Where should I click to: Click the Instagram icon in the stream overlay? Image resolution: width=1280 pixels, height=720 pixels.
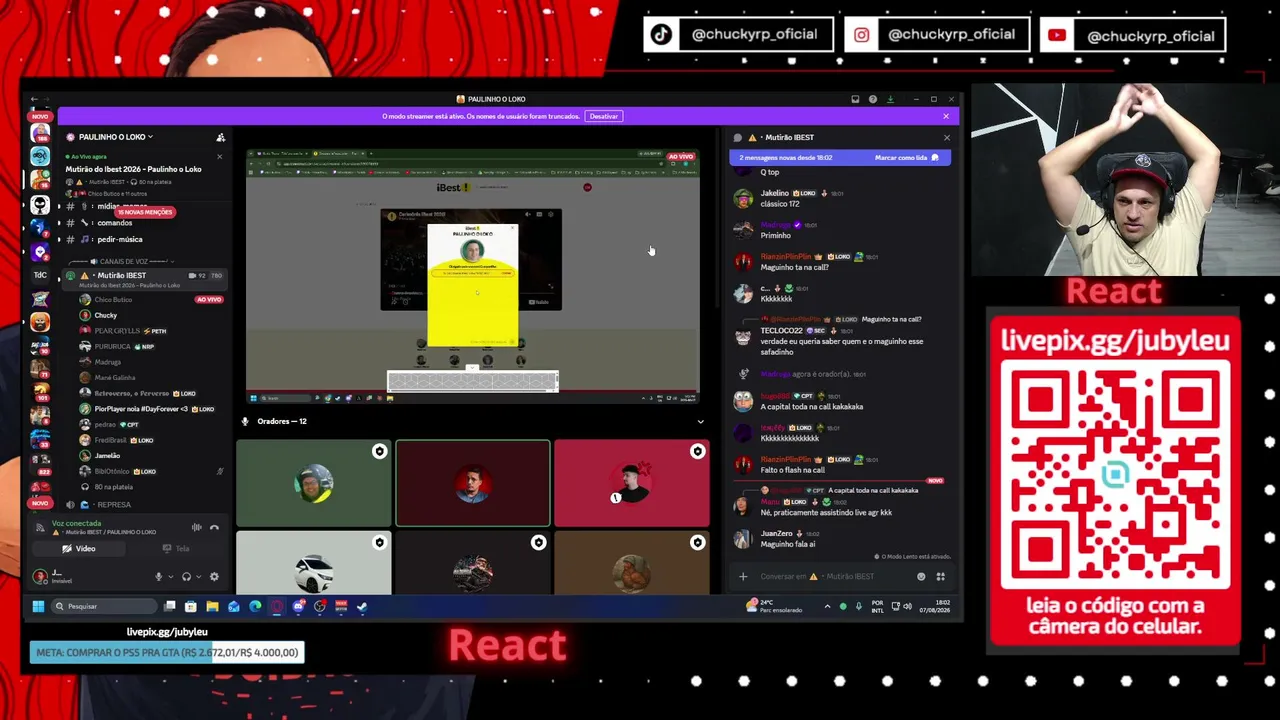click(861, 35)
